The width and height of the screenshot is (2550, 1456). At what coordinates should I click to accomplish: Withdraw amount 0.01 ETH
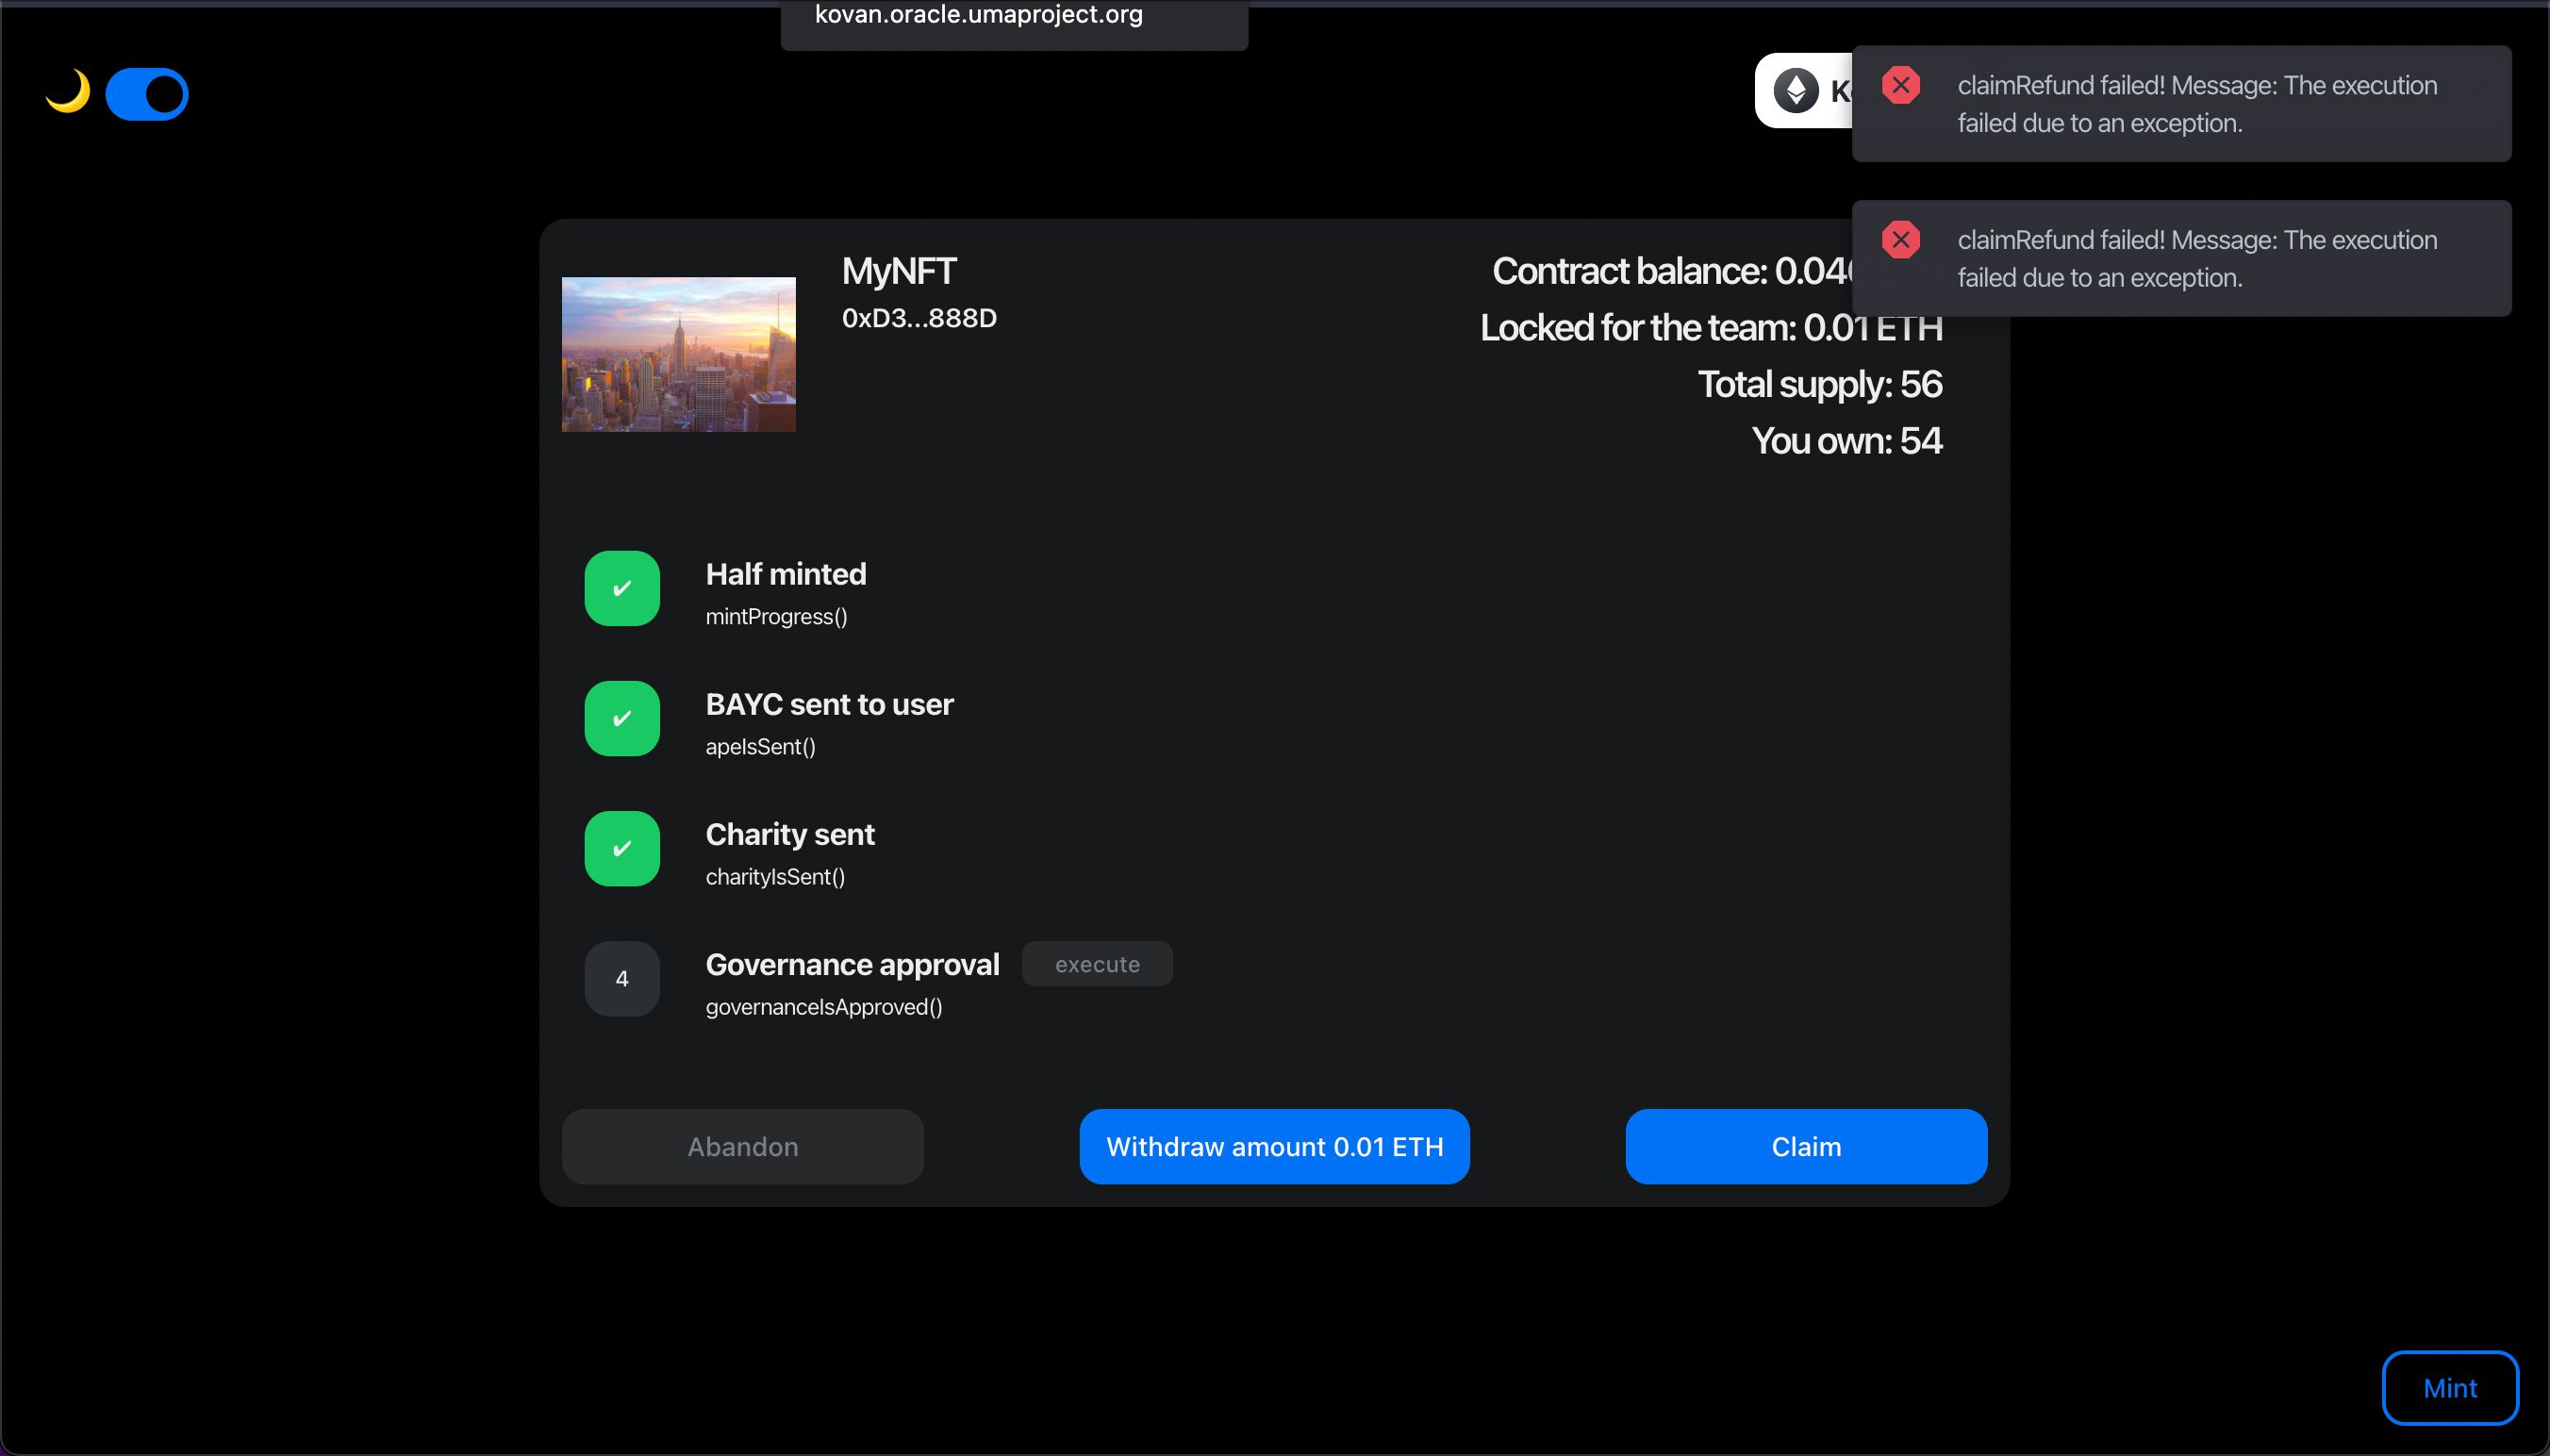tap(1274, 1146)
